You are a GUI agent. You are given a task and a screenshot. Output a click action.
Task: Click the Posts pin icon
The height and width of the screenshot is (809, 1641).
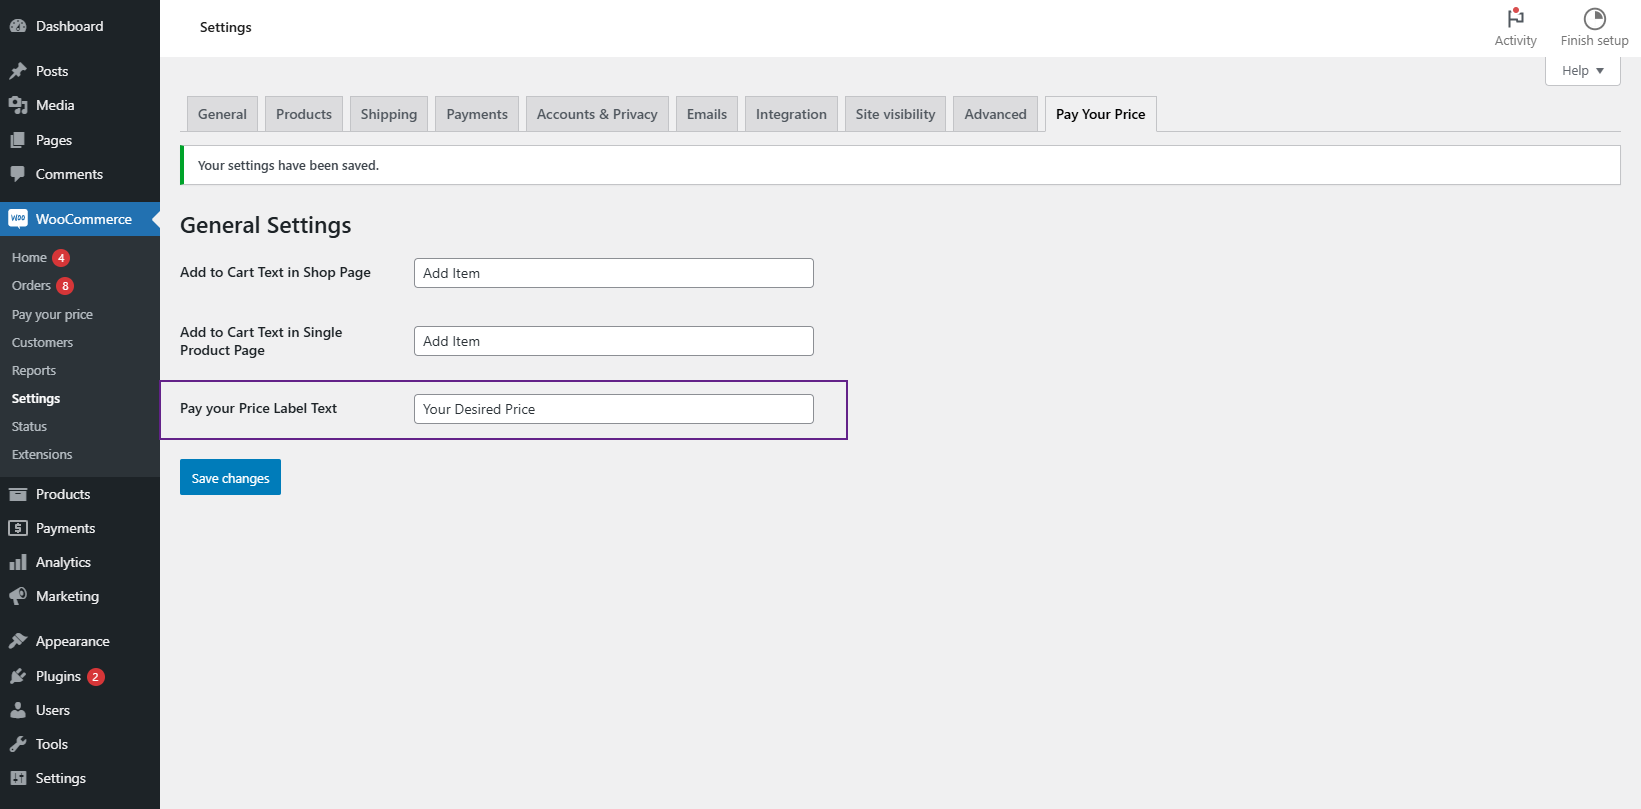pyautogui.click(x=18, y=71)
